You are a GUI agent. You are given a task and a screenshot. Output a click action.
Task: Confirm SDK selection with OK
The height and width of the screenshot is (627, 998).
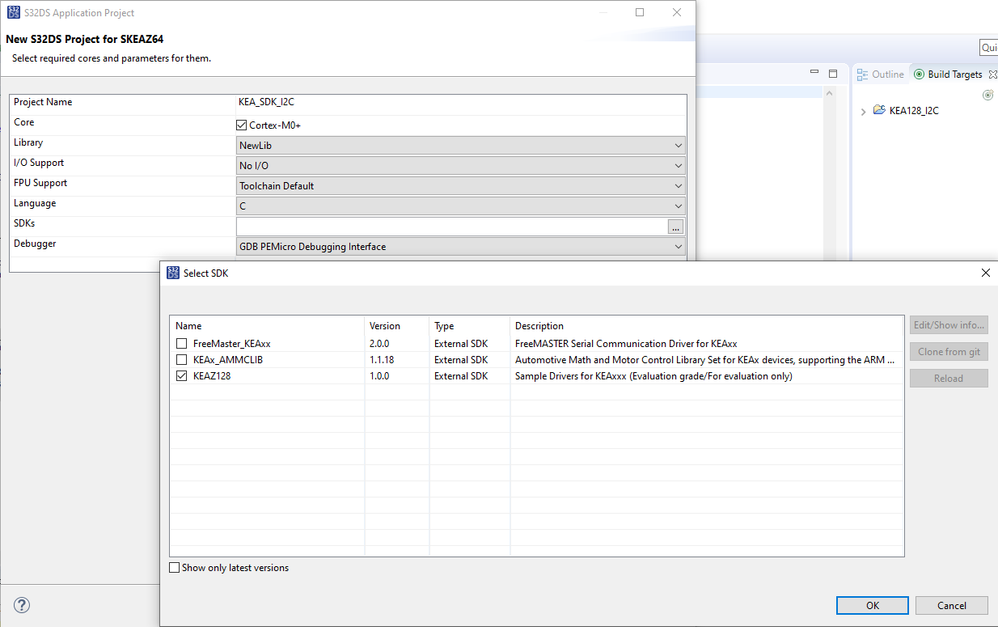(872, 605)
